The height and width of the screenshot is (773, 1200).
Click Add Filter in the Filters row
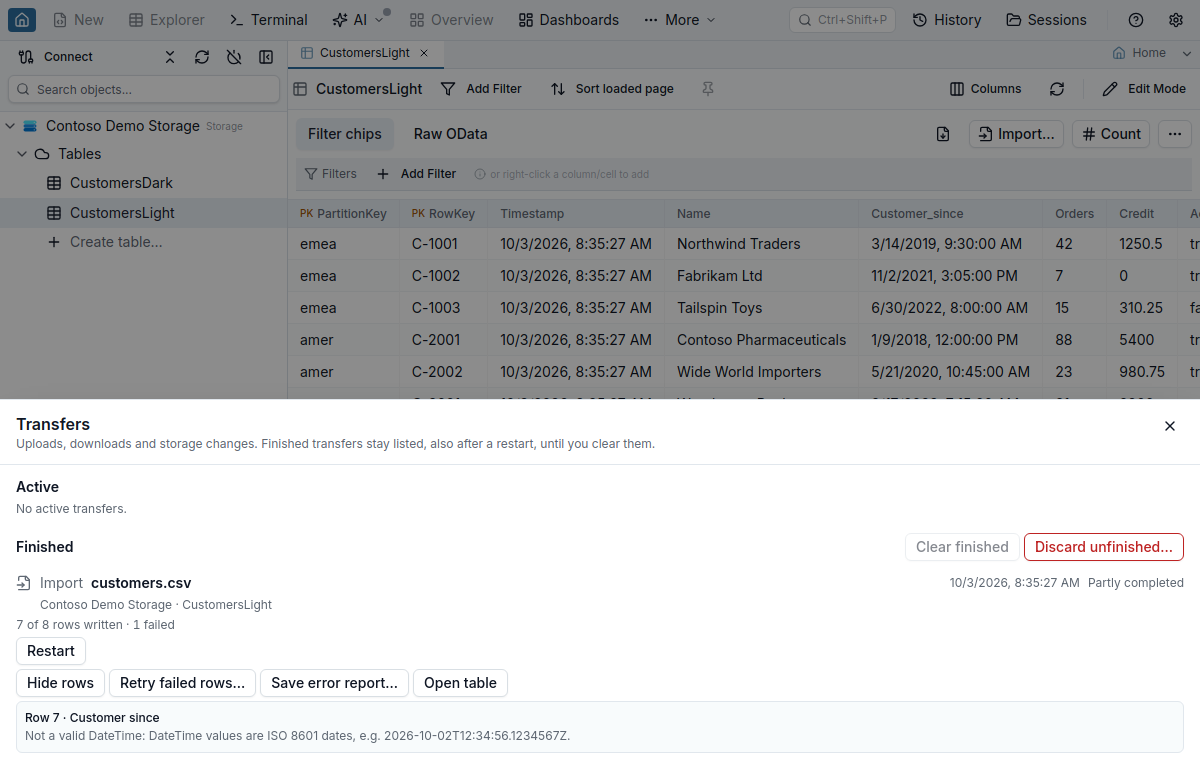click(417, 174)
